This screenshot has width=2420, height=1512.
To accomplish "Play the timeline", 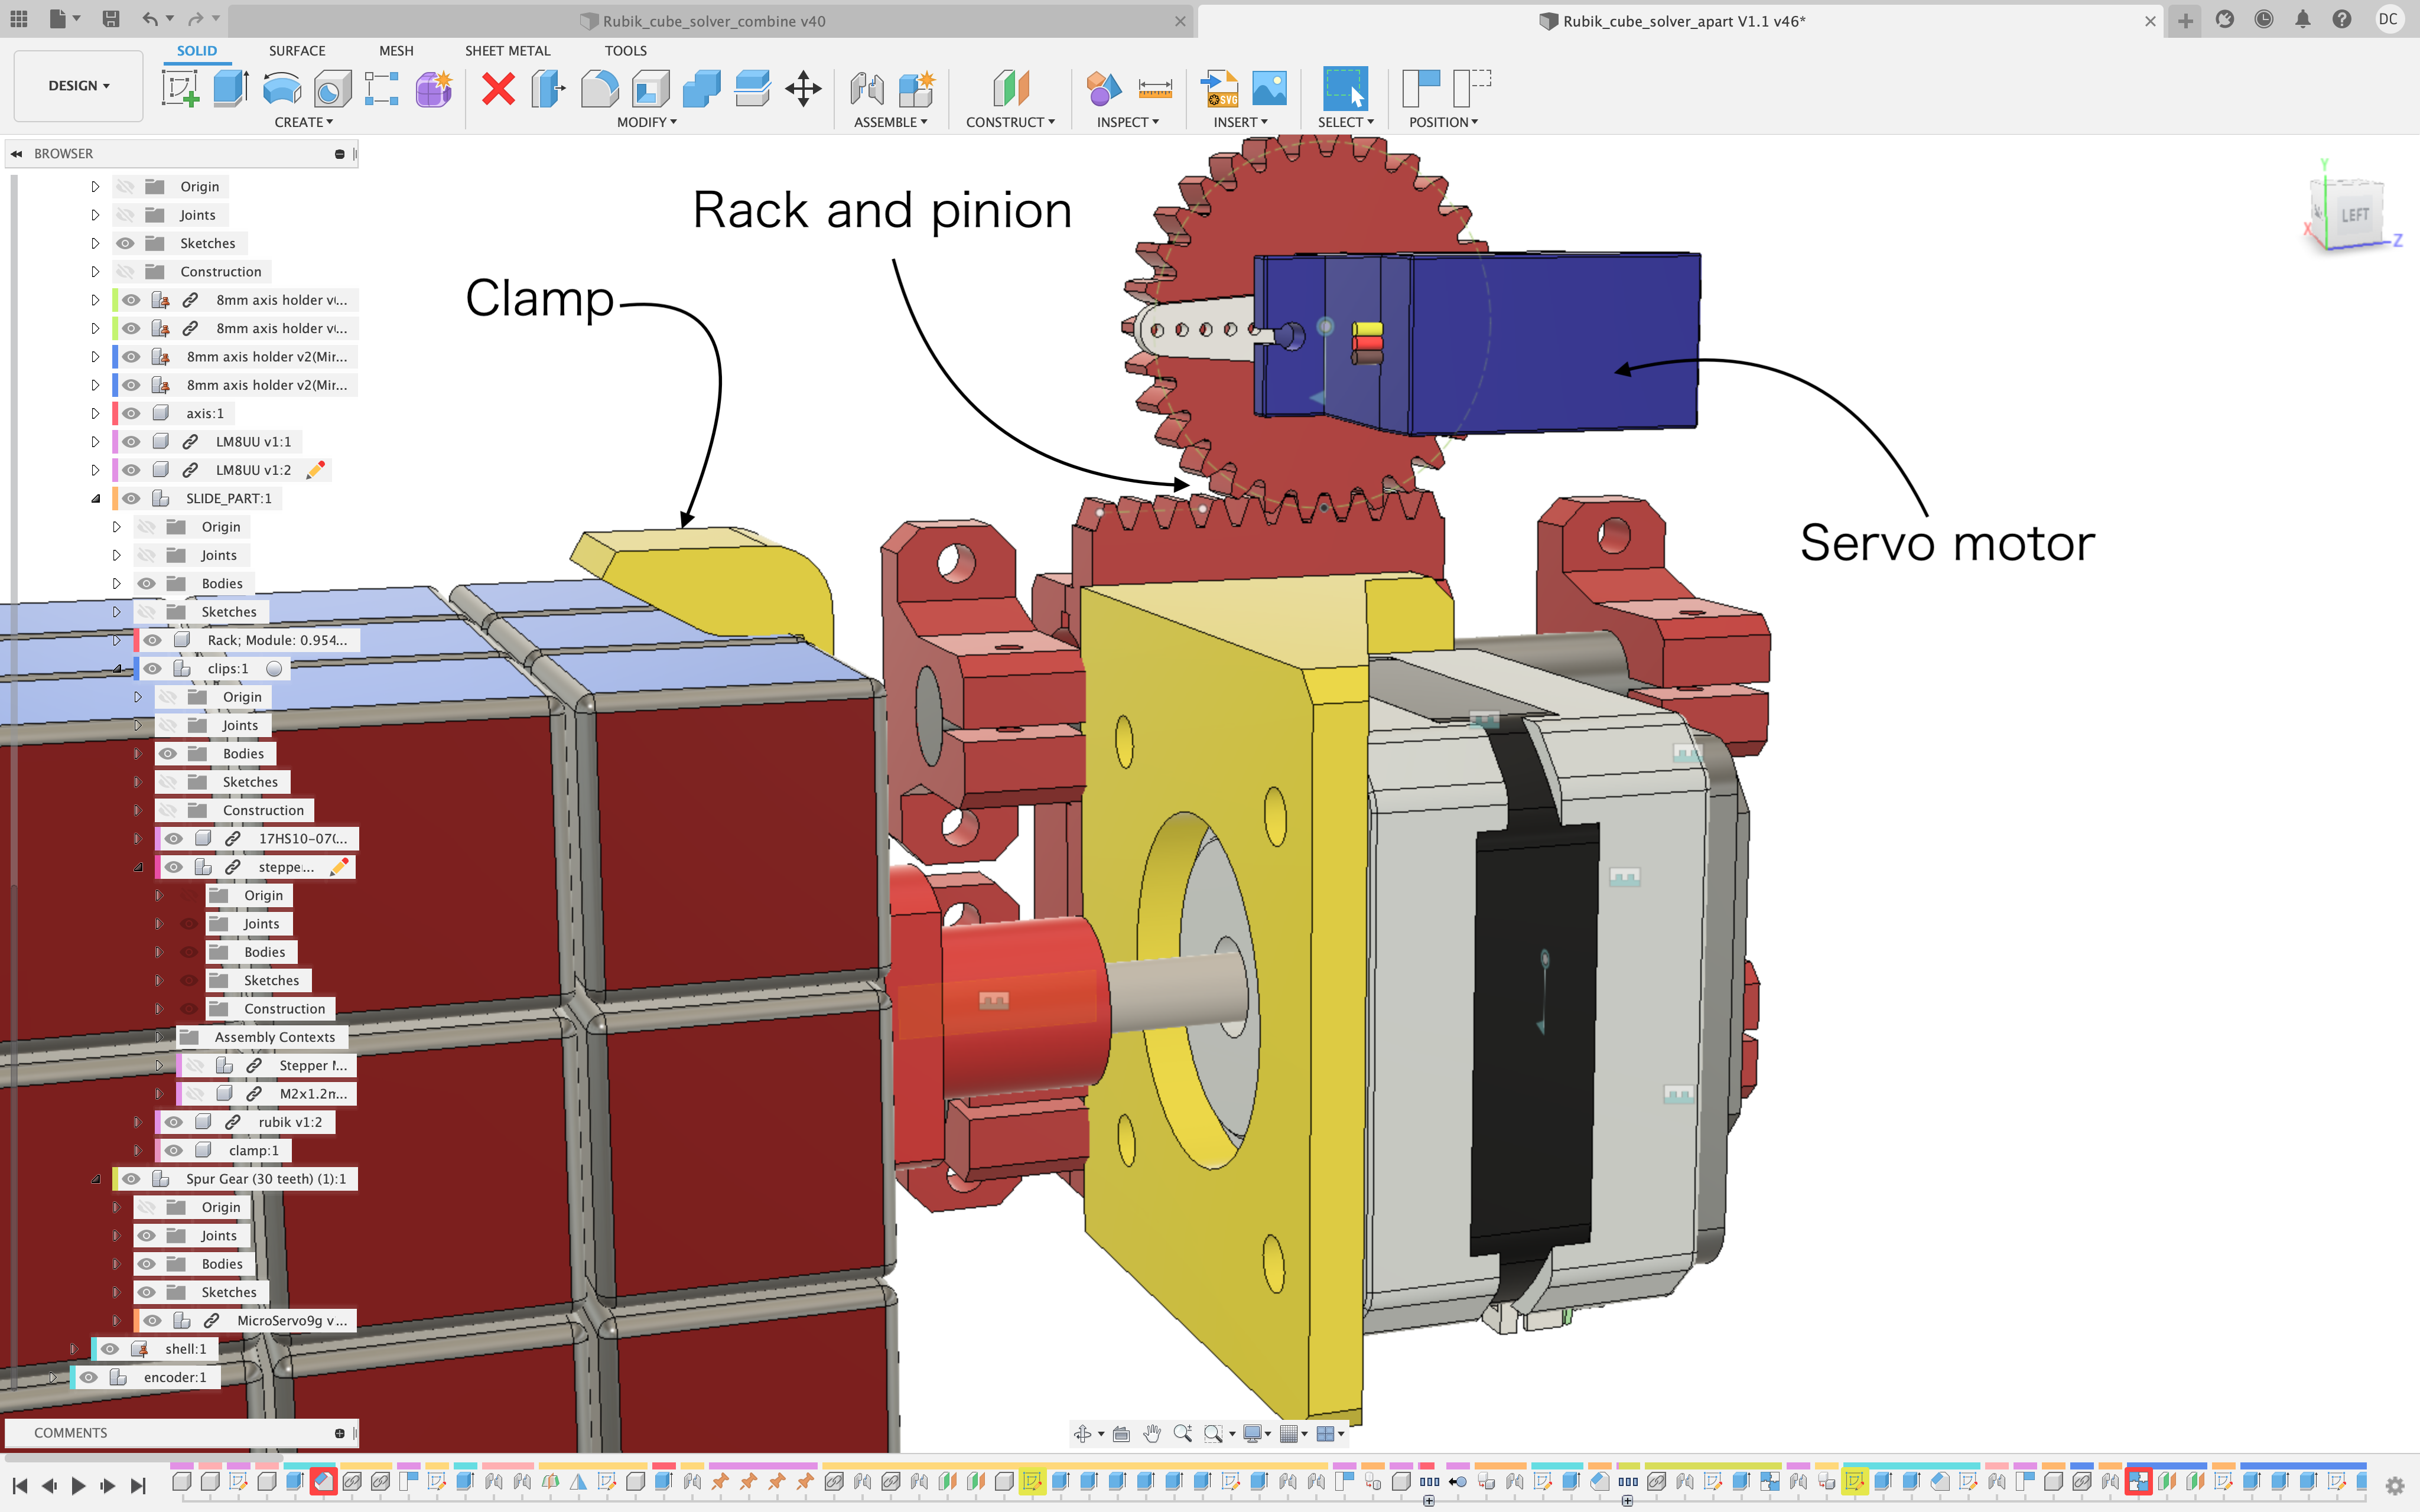I will (78, 1486).
